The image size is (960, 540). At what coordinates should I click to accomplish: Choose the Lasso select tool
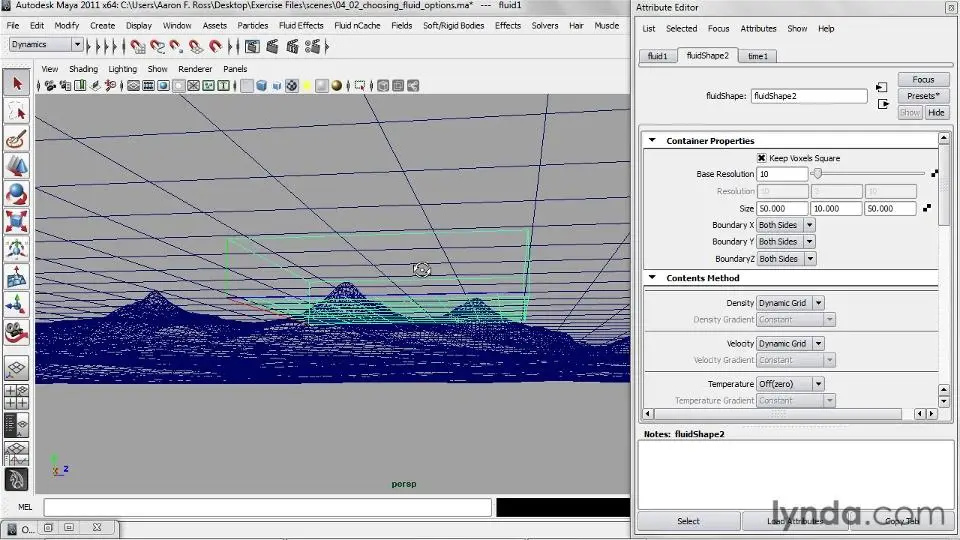click(17, 111)
